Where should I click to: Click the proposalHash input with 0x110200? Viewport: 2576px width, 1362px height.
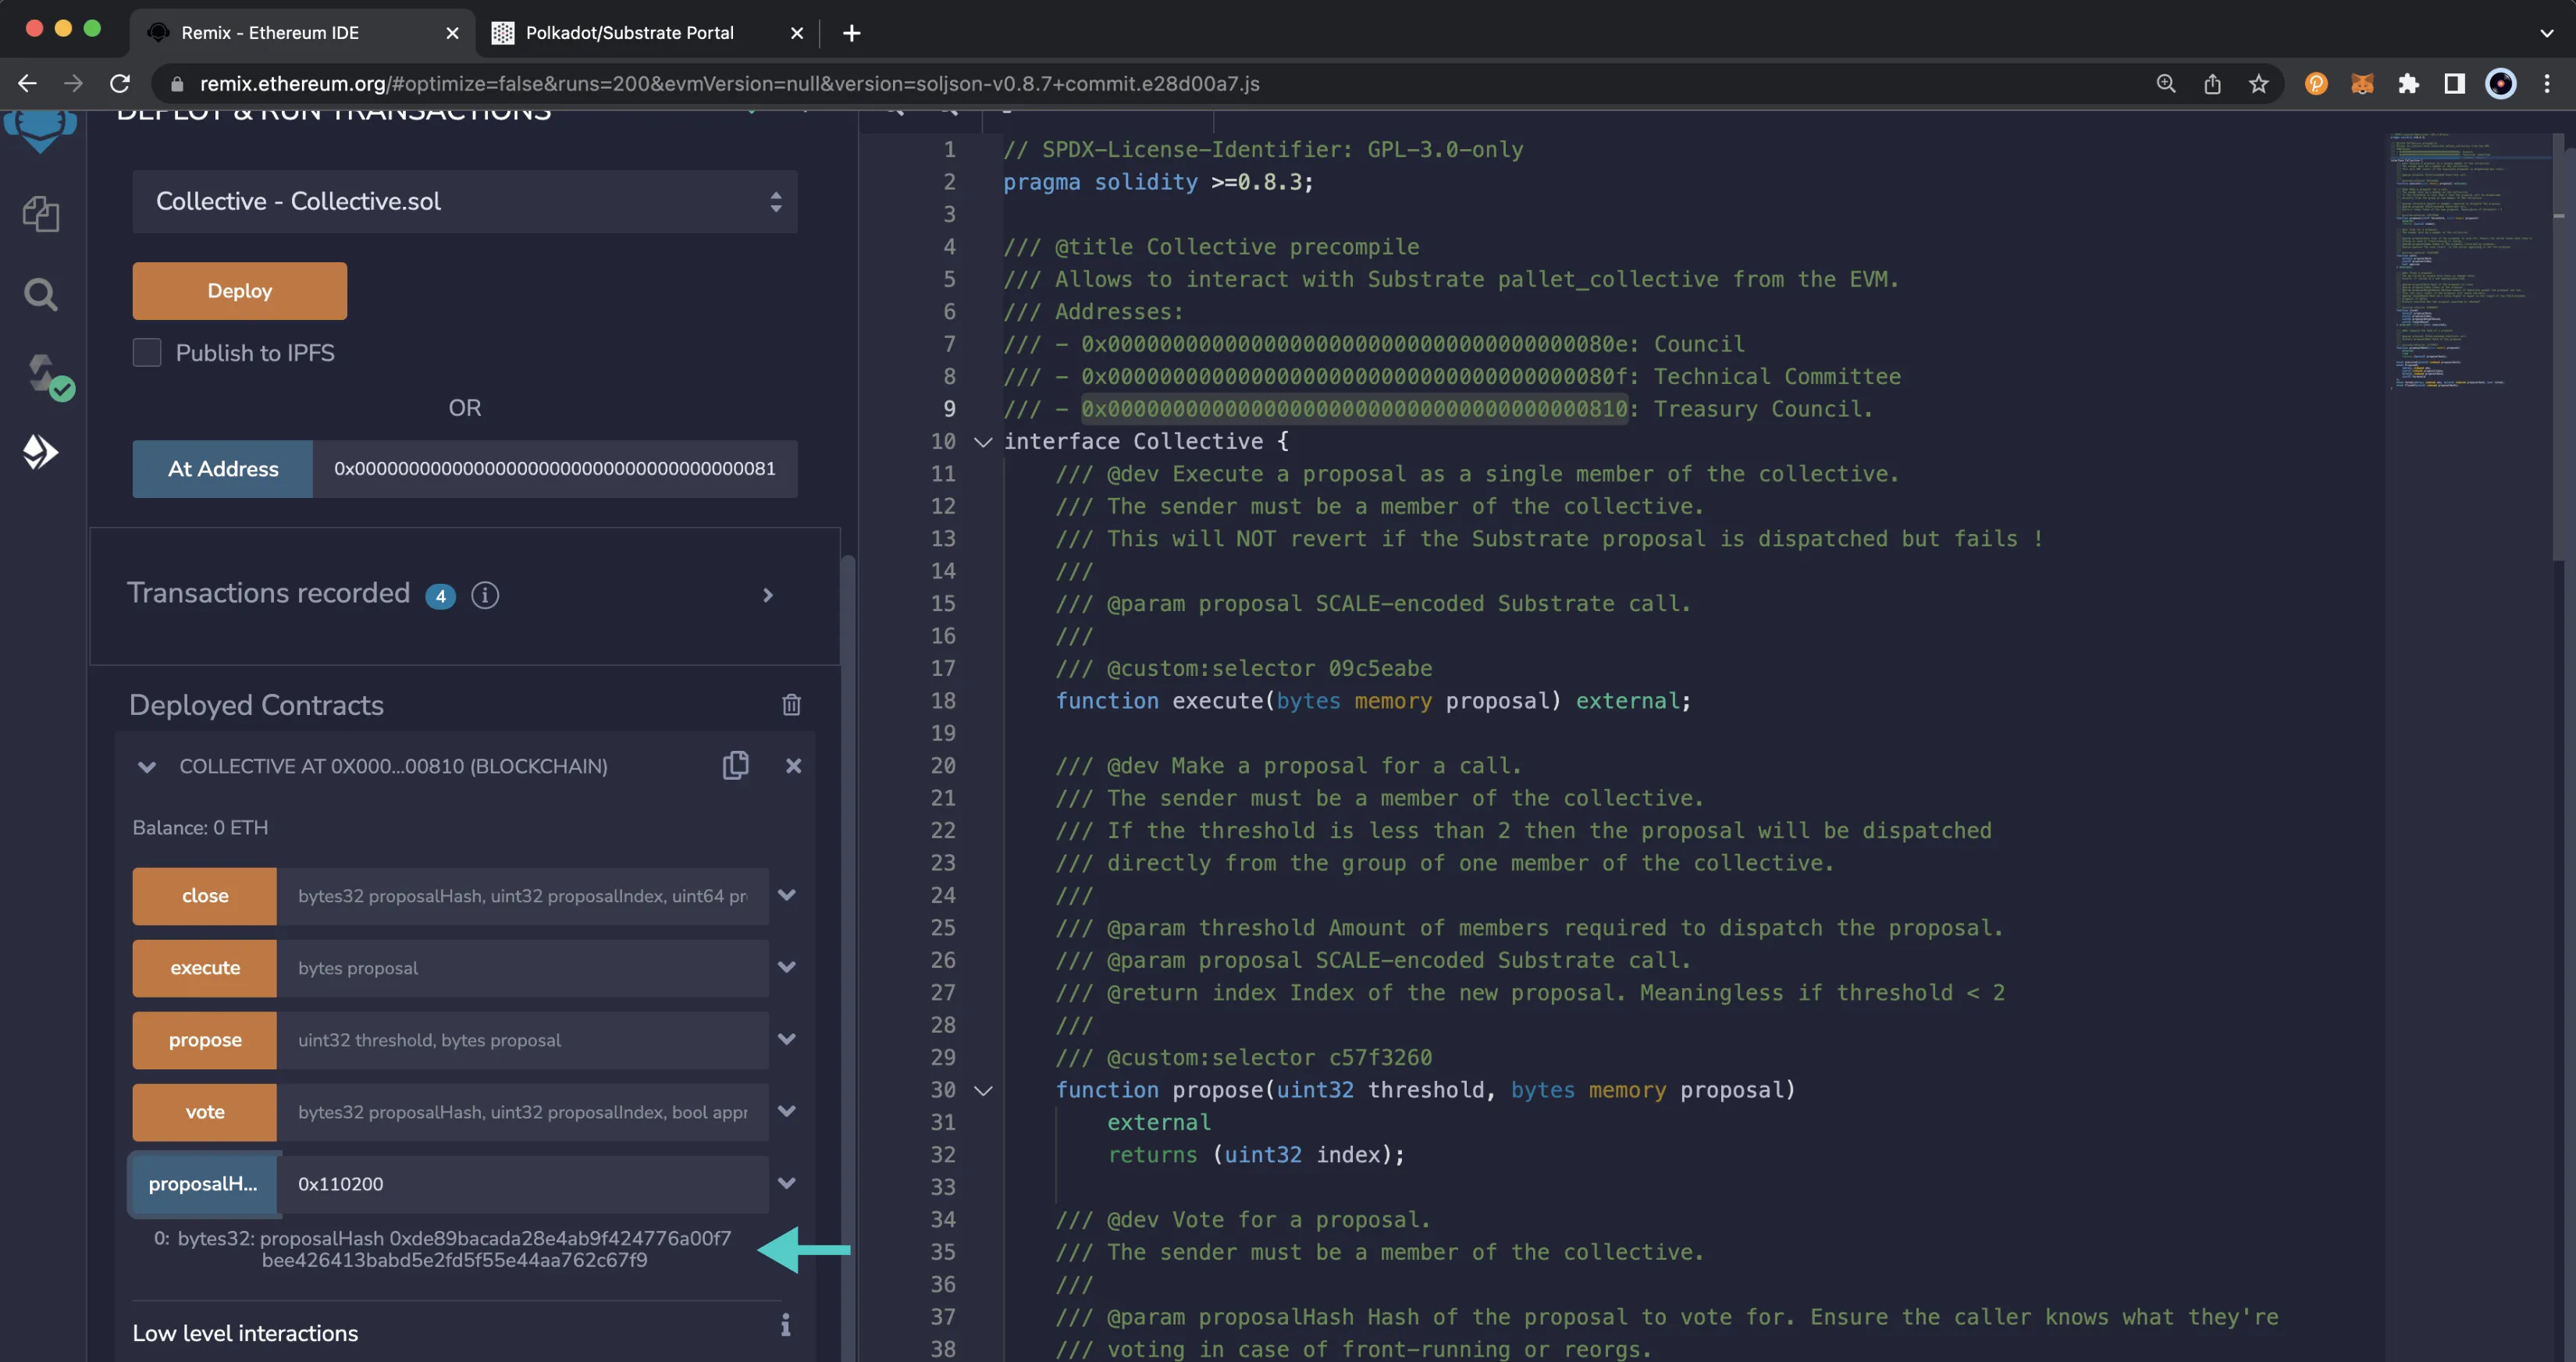(x=522, y=1184)
